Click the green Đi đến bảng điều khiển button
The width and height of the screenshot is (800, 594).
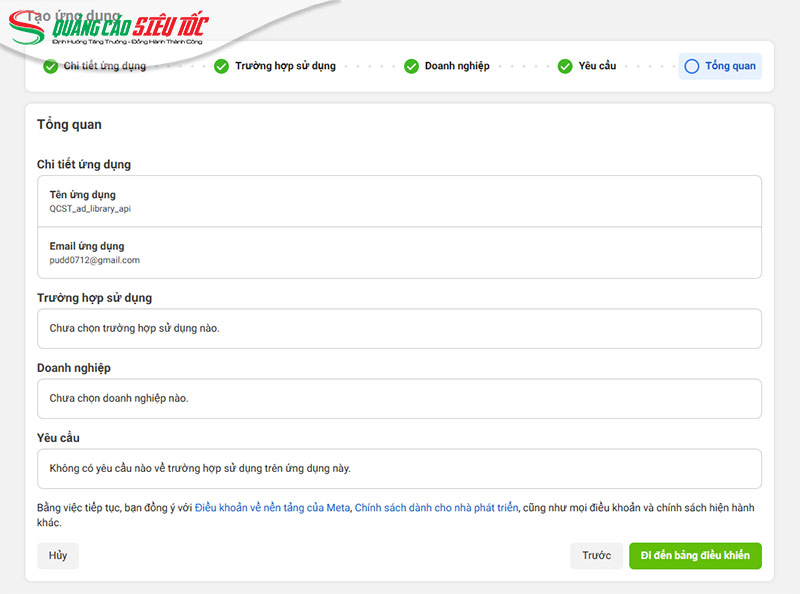pyautogui.click(x=695, y=556)
